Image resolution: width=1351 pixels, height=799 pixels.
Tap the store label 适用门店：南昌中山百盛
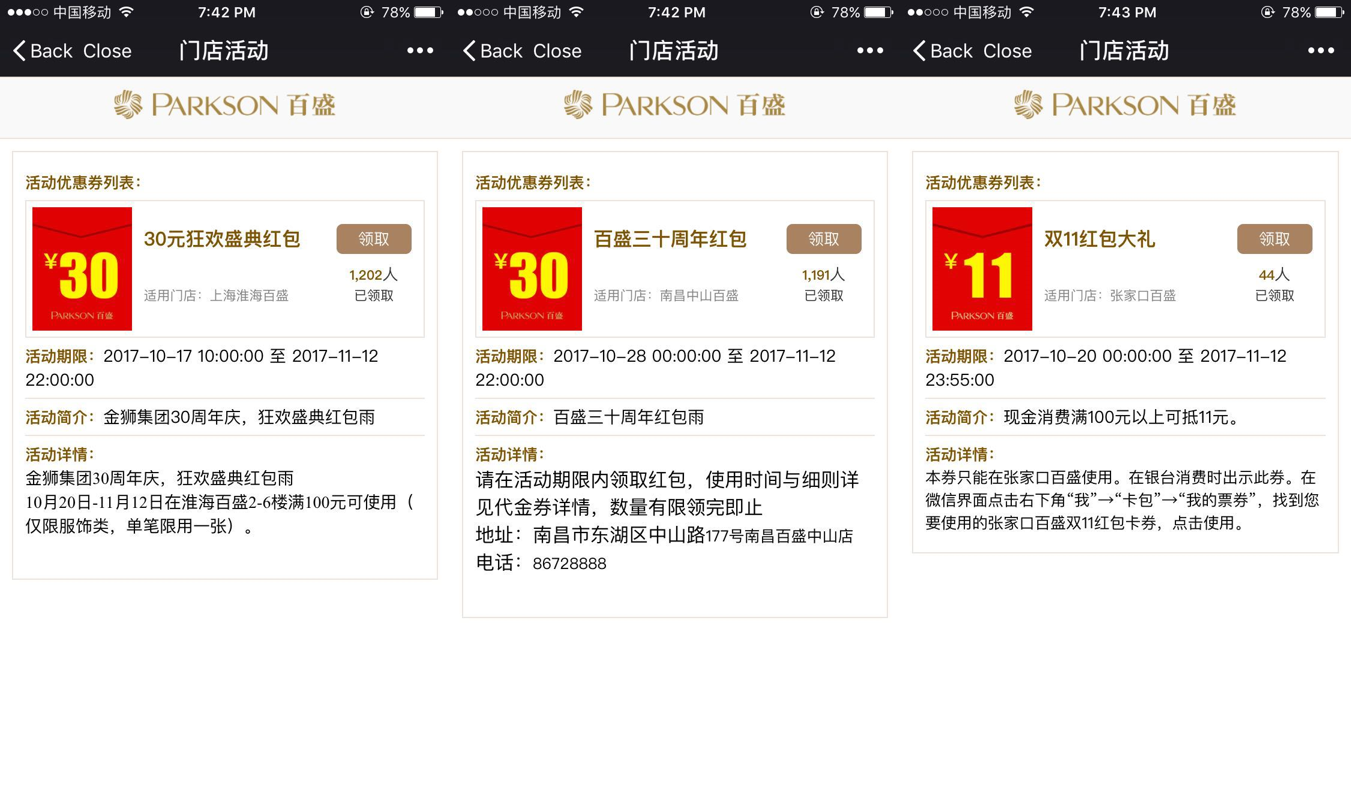666,296
